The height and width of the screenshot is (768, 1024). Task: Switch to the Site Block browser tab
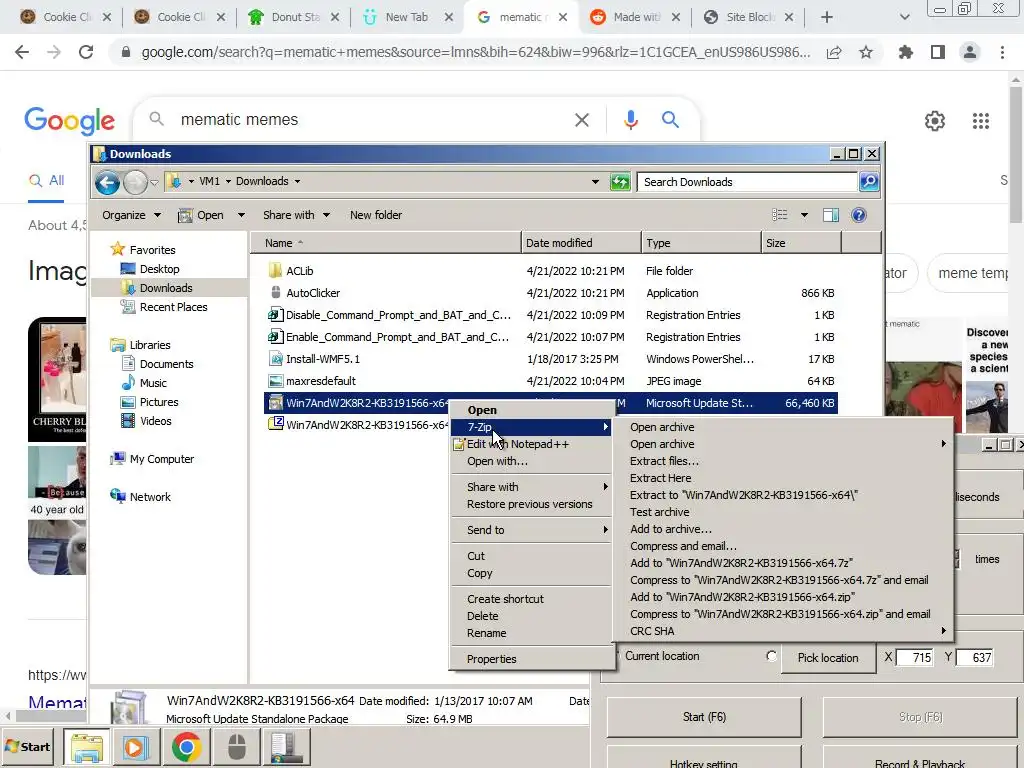click(x=750, y=17)
